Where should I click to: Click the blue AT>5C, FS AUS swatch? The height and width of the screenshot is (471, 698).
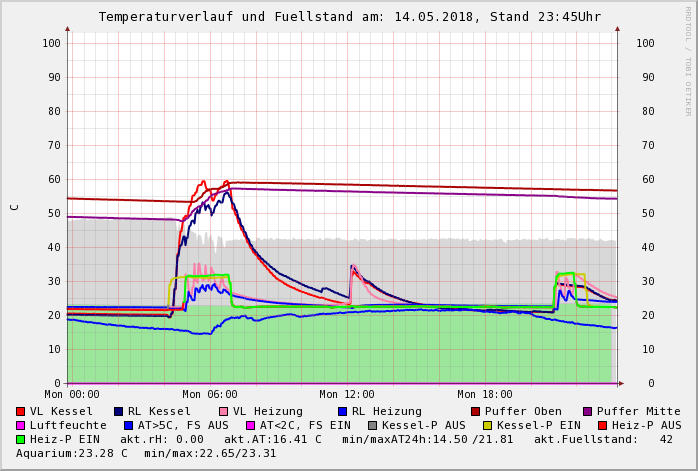click(128, 425)
